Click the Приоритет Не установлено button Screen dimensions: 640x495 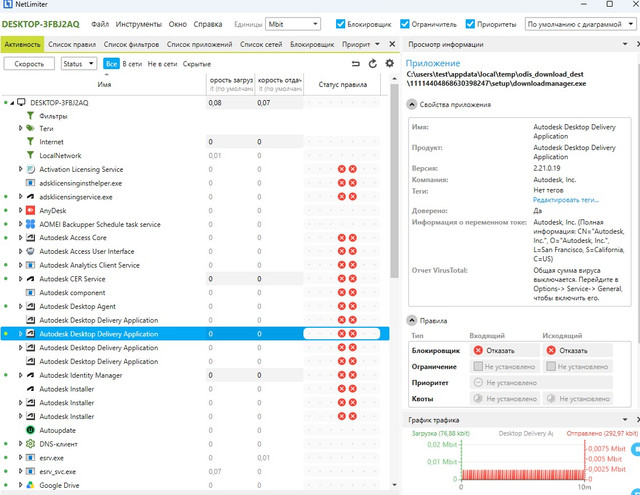click(x=541, y=383)
